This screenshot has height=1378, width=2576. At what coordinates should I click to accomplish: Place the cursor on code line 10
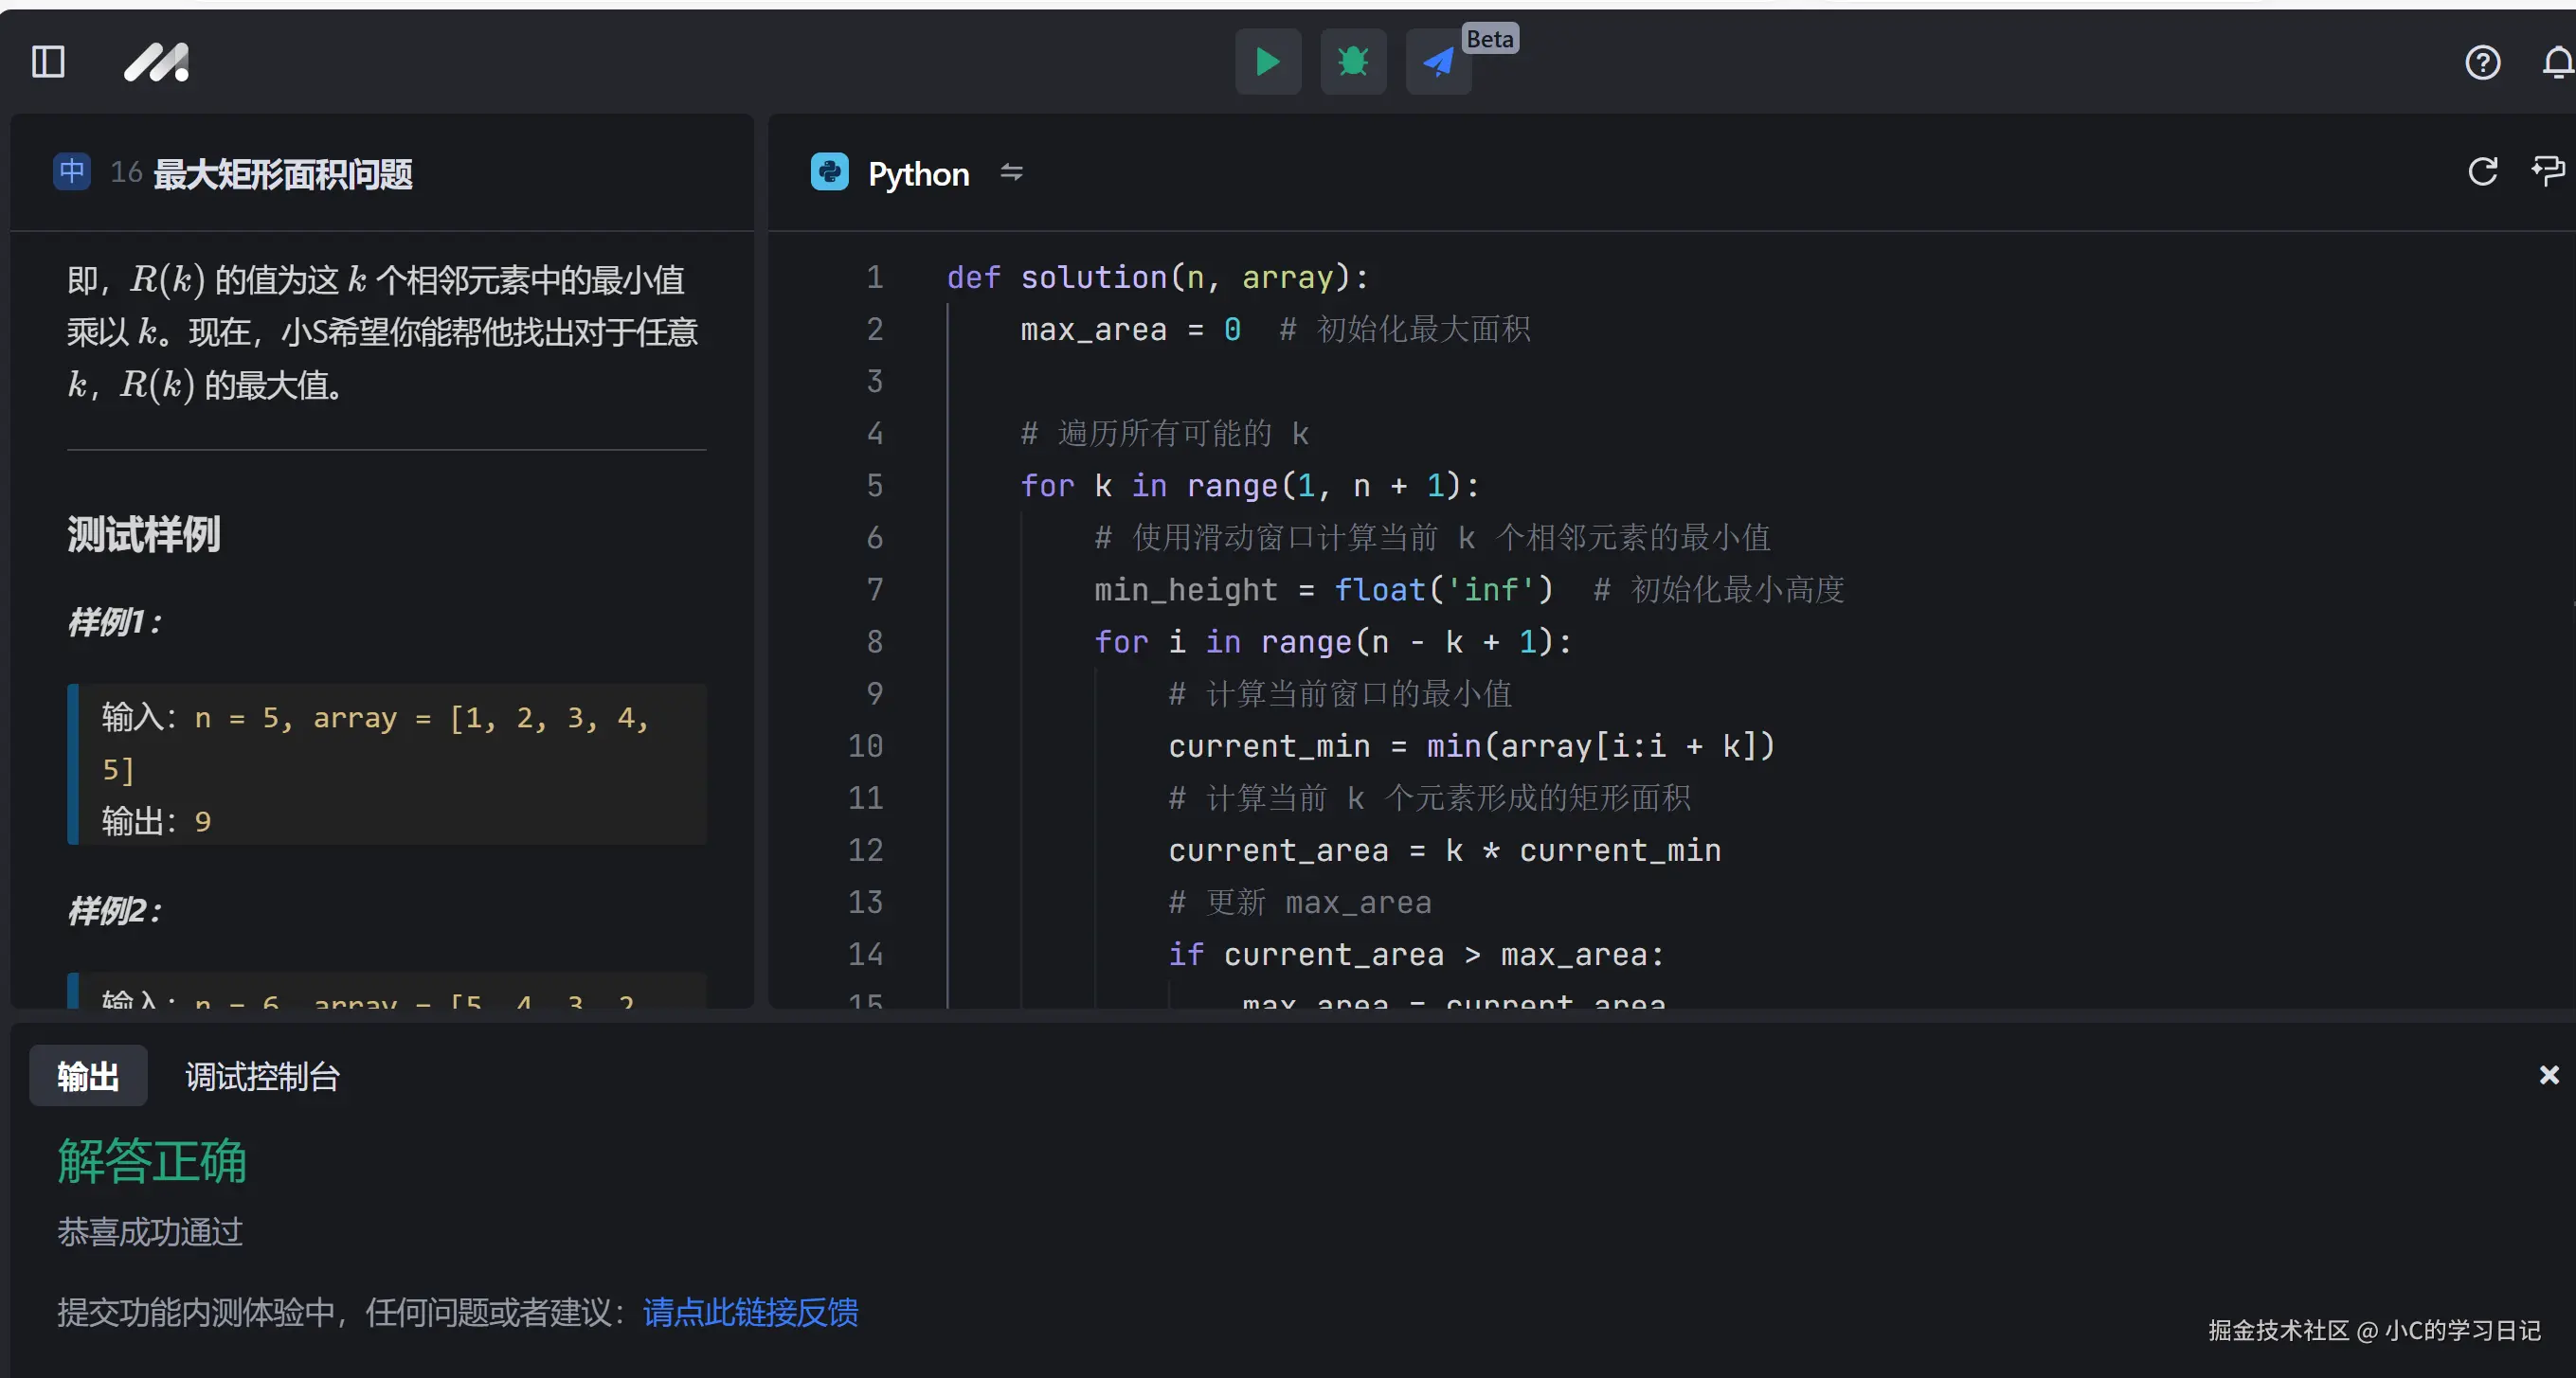[1470, 746]
